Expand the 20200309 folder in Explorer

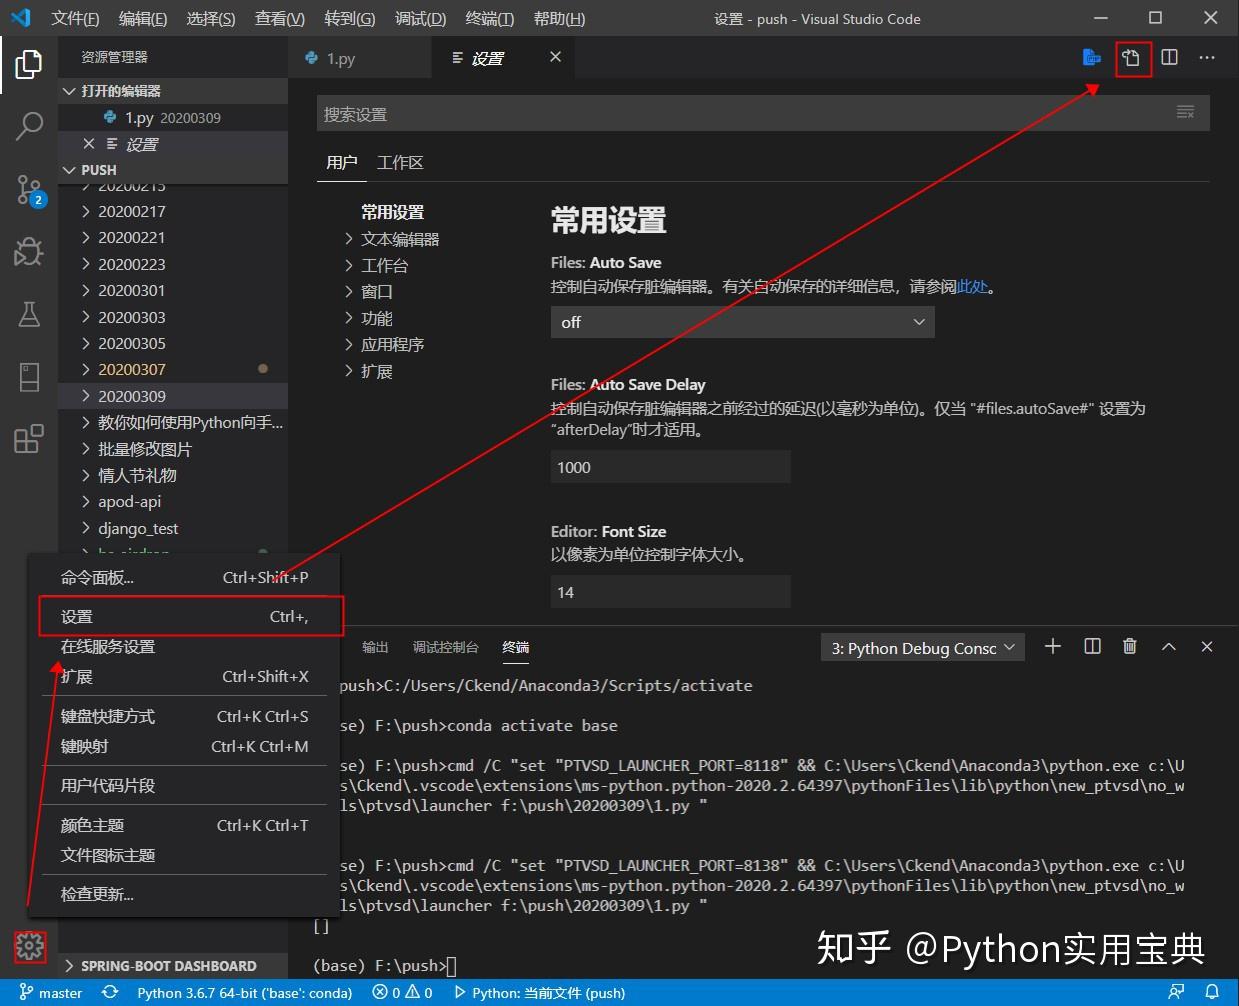[132, 395]
